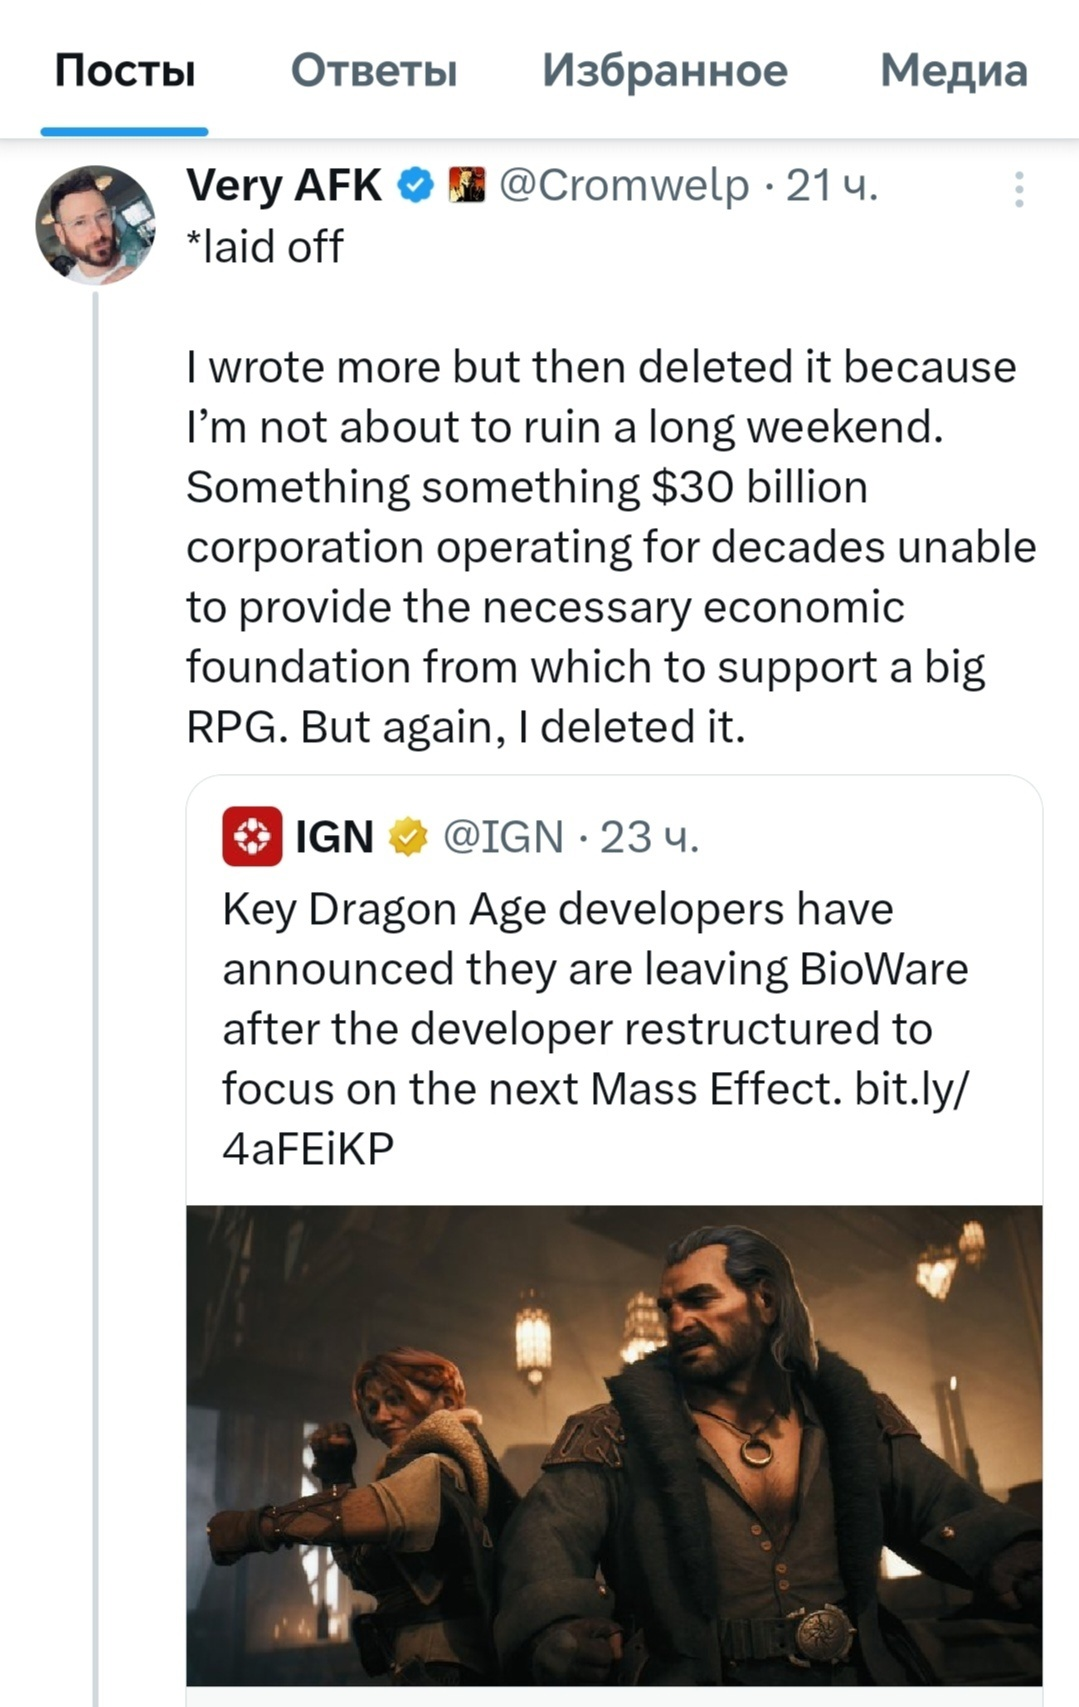Tap the 21 ч. timestamp of the post
The height and width of the screenshot is (1707, 1079).
coord(832,186)
